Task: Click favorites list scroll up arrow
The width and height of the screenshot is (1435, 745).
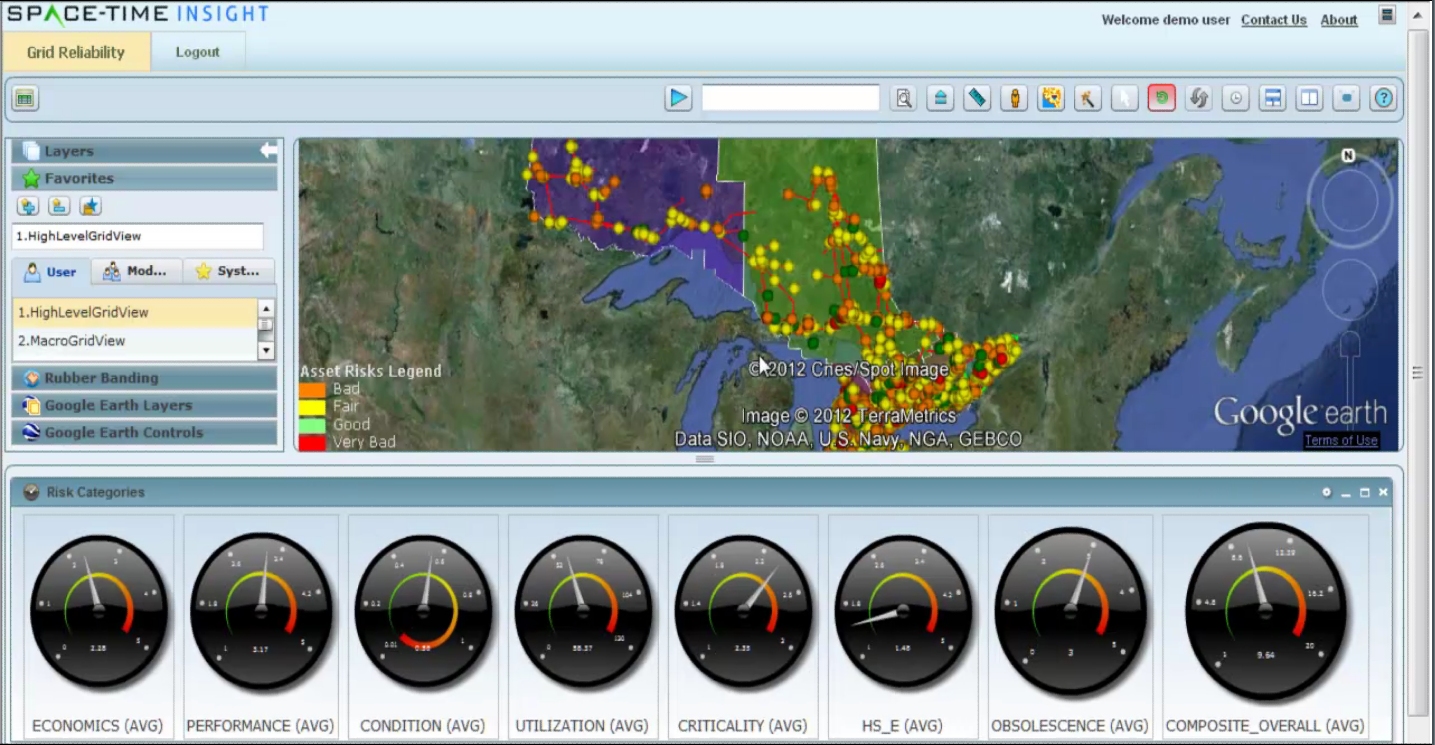Action: pyautogui.click(x=266, y=308)
